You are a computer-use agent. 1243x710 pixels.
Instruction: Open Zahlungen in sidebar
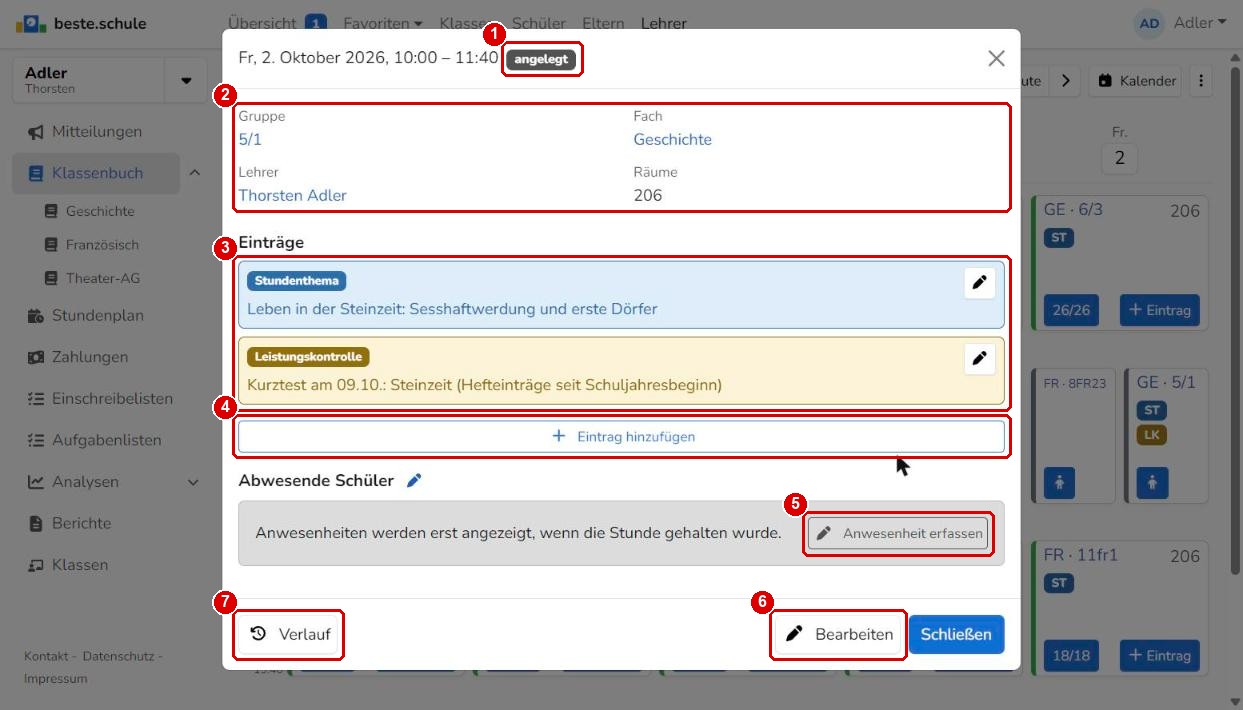coord(90,357)
